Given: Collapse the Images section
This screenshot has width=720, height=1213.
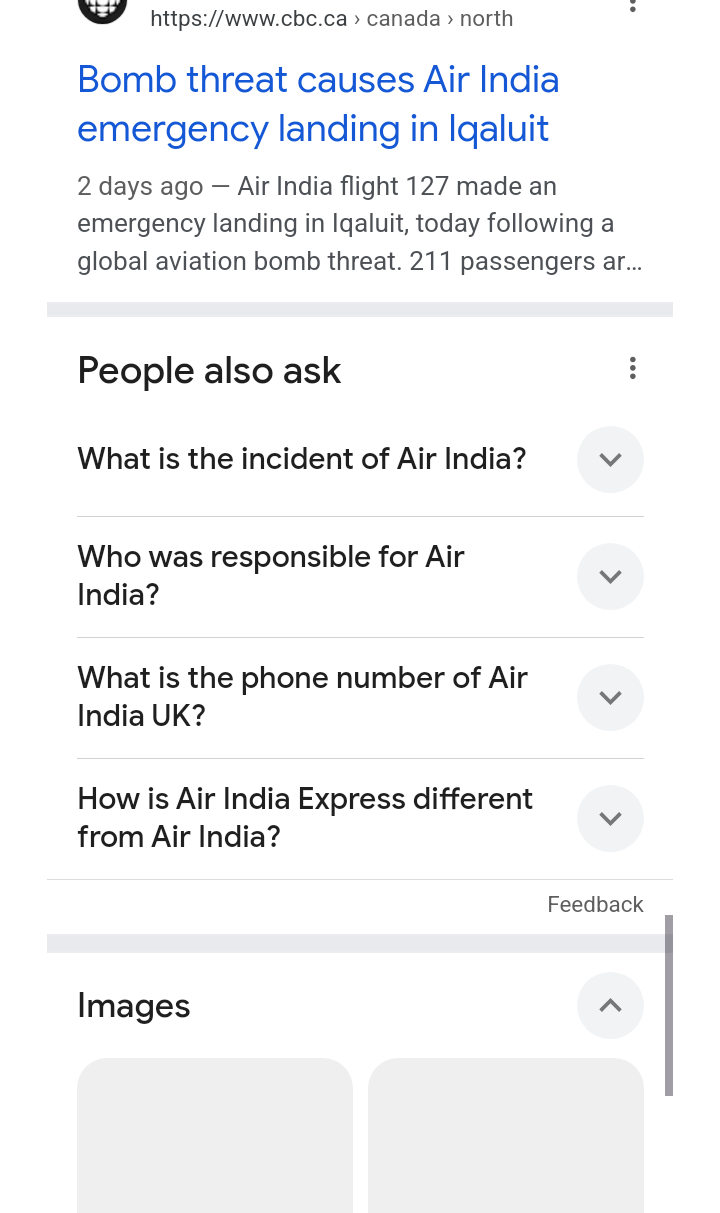Looking at the screenshot, I should 610,1005.
